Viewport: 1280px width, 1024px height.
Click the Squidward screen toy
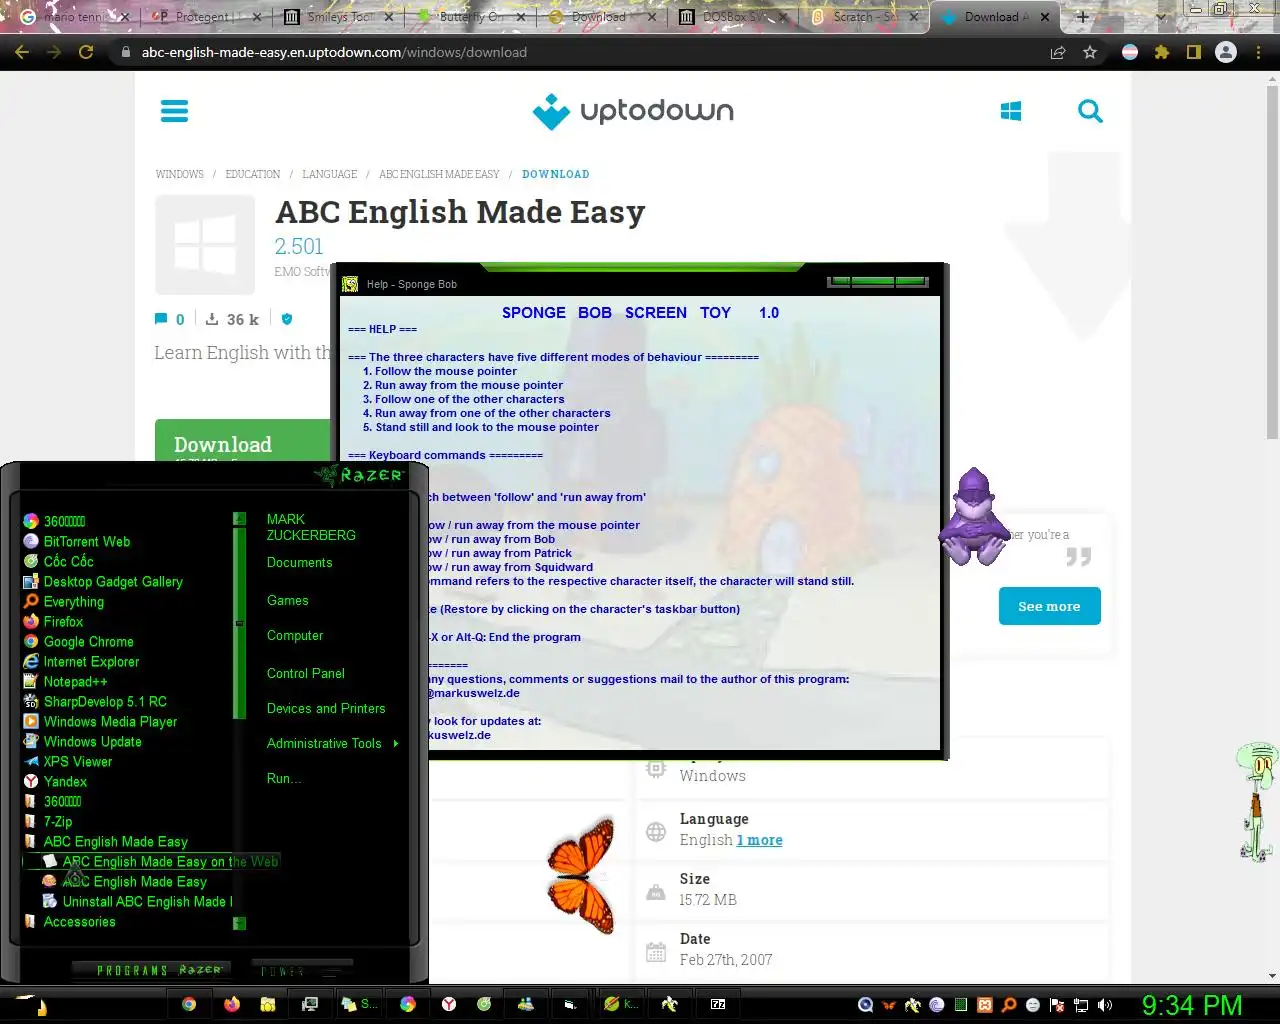[1257, 800]
